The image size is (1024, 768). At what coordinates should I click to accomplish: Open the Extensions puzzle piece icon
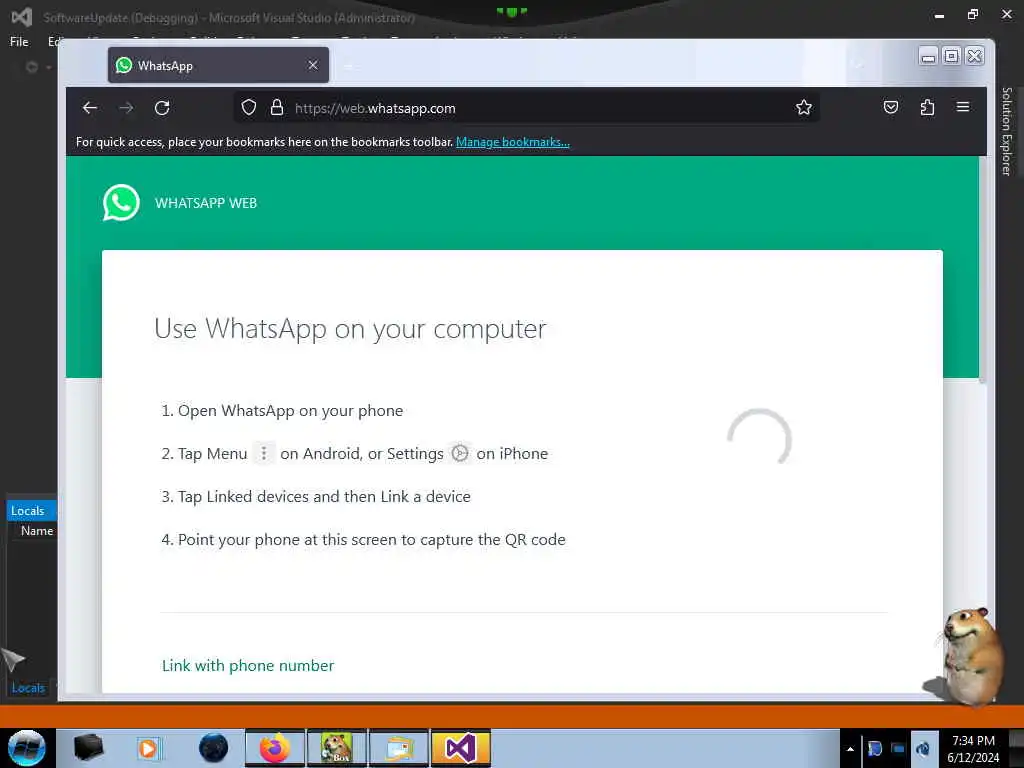[x=927, y=107]
